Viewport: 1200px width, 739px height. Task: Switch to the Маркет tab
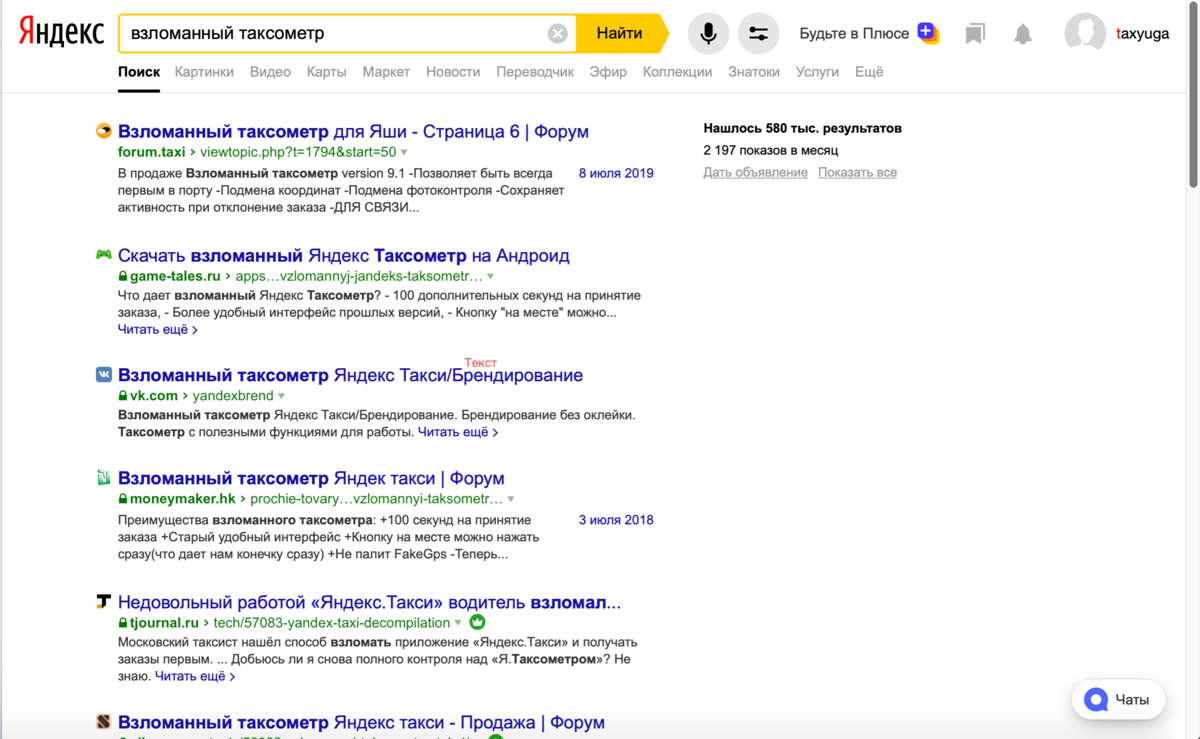coord(386,72)
